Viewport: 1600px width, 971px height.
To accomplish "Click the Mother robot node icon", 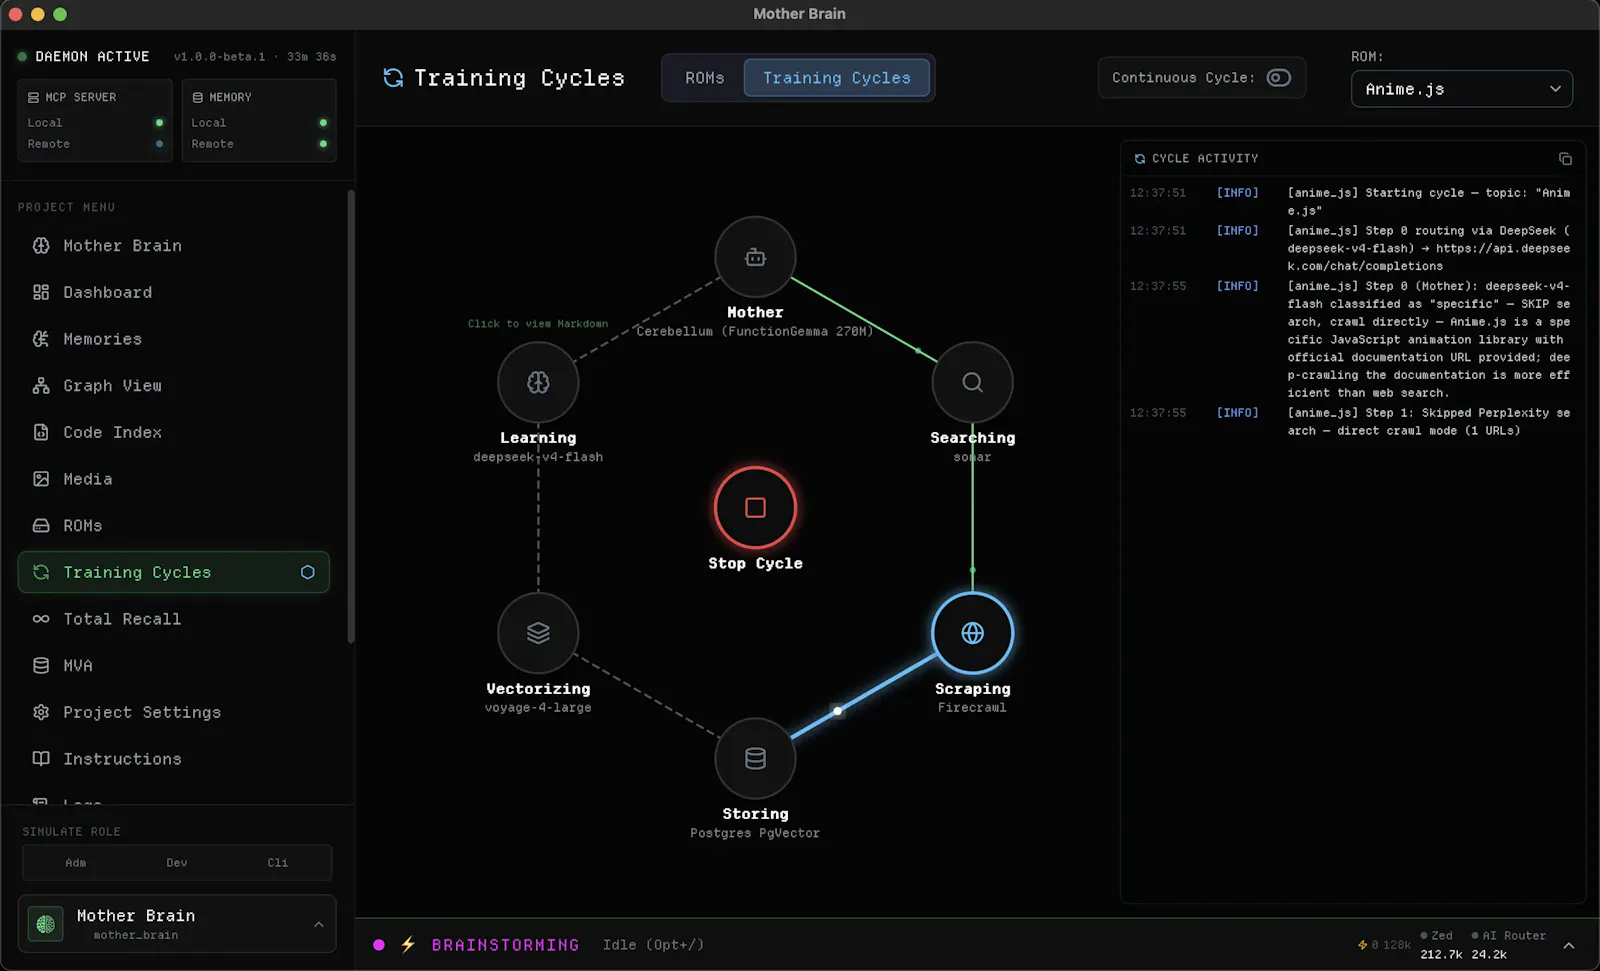I will (x=755, y=257).
